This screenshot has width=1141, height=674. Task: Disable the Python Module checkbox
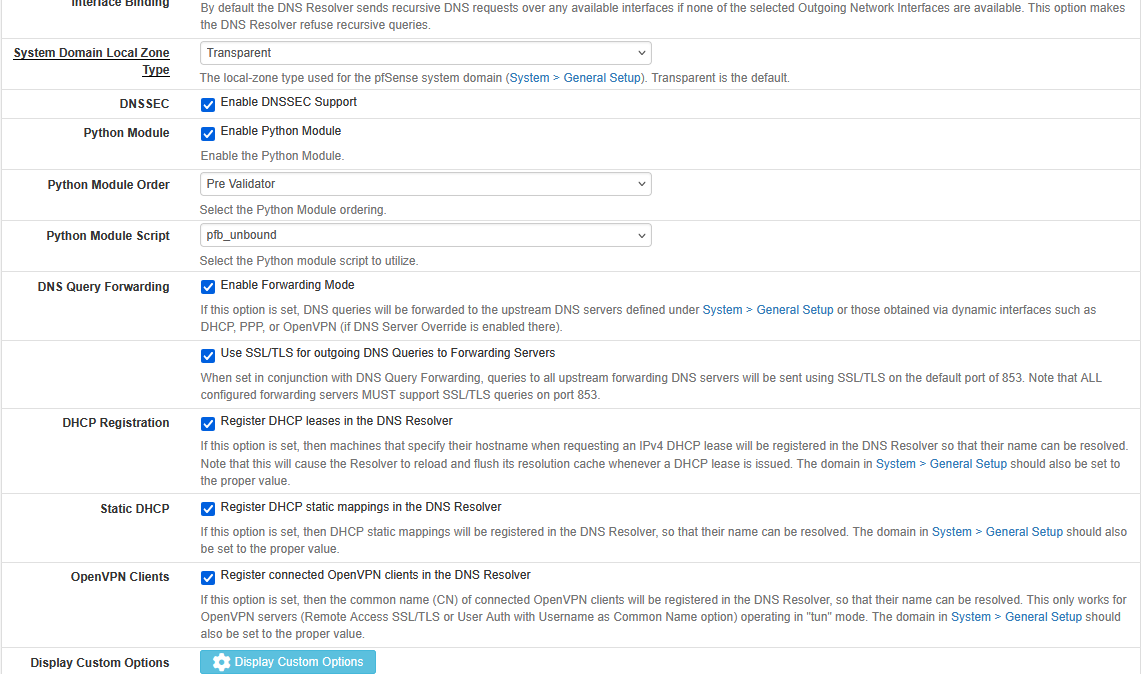tap(208, 133)
